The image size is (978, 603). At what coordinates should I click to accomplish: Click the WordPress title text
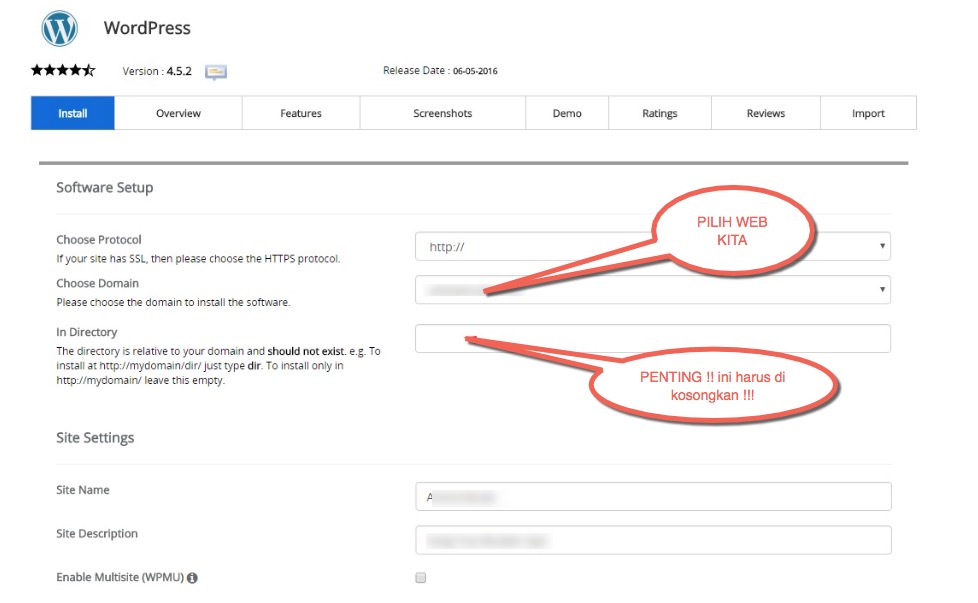point(147,28)
